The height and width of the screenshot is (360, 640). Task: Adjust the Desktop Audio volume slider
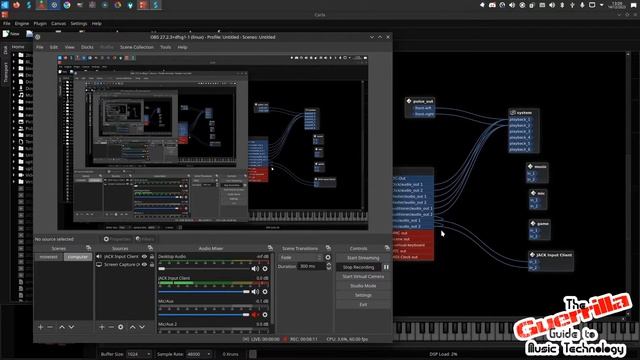point(204,269)
